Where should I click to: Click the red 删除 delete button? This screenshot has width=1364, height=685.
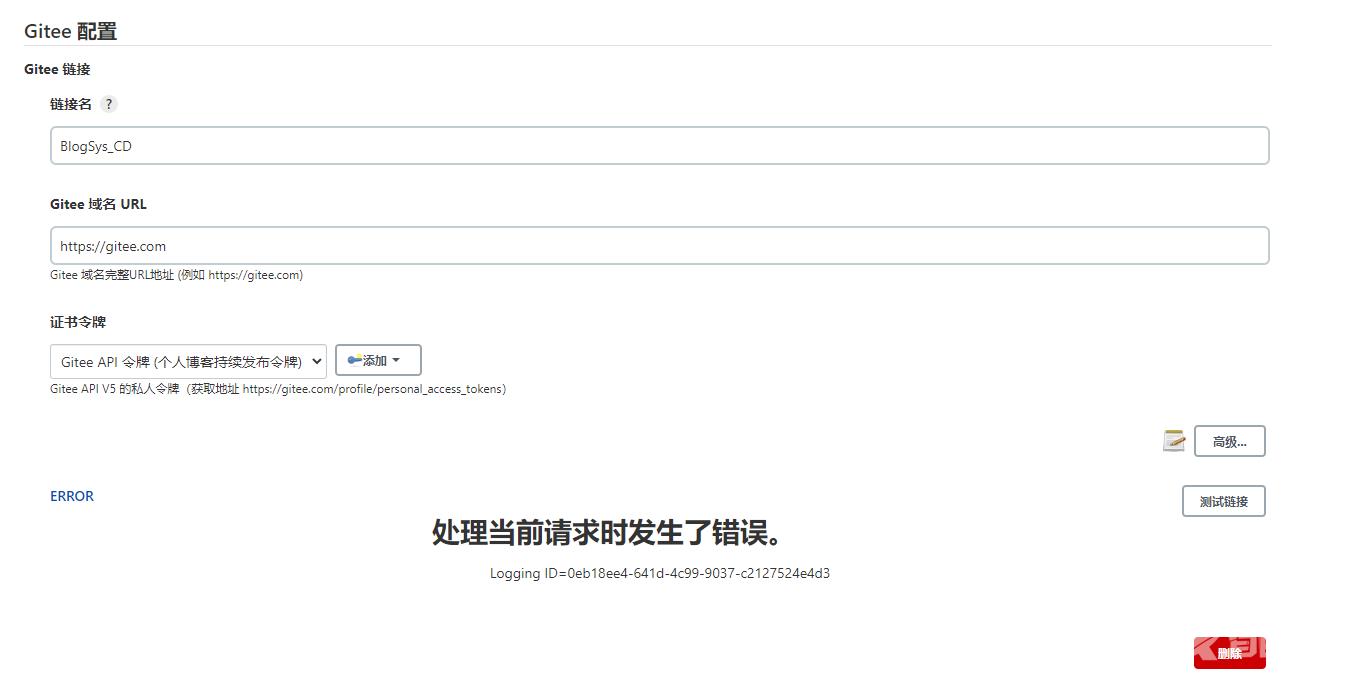[x=1229, y=653]
